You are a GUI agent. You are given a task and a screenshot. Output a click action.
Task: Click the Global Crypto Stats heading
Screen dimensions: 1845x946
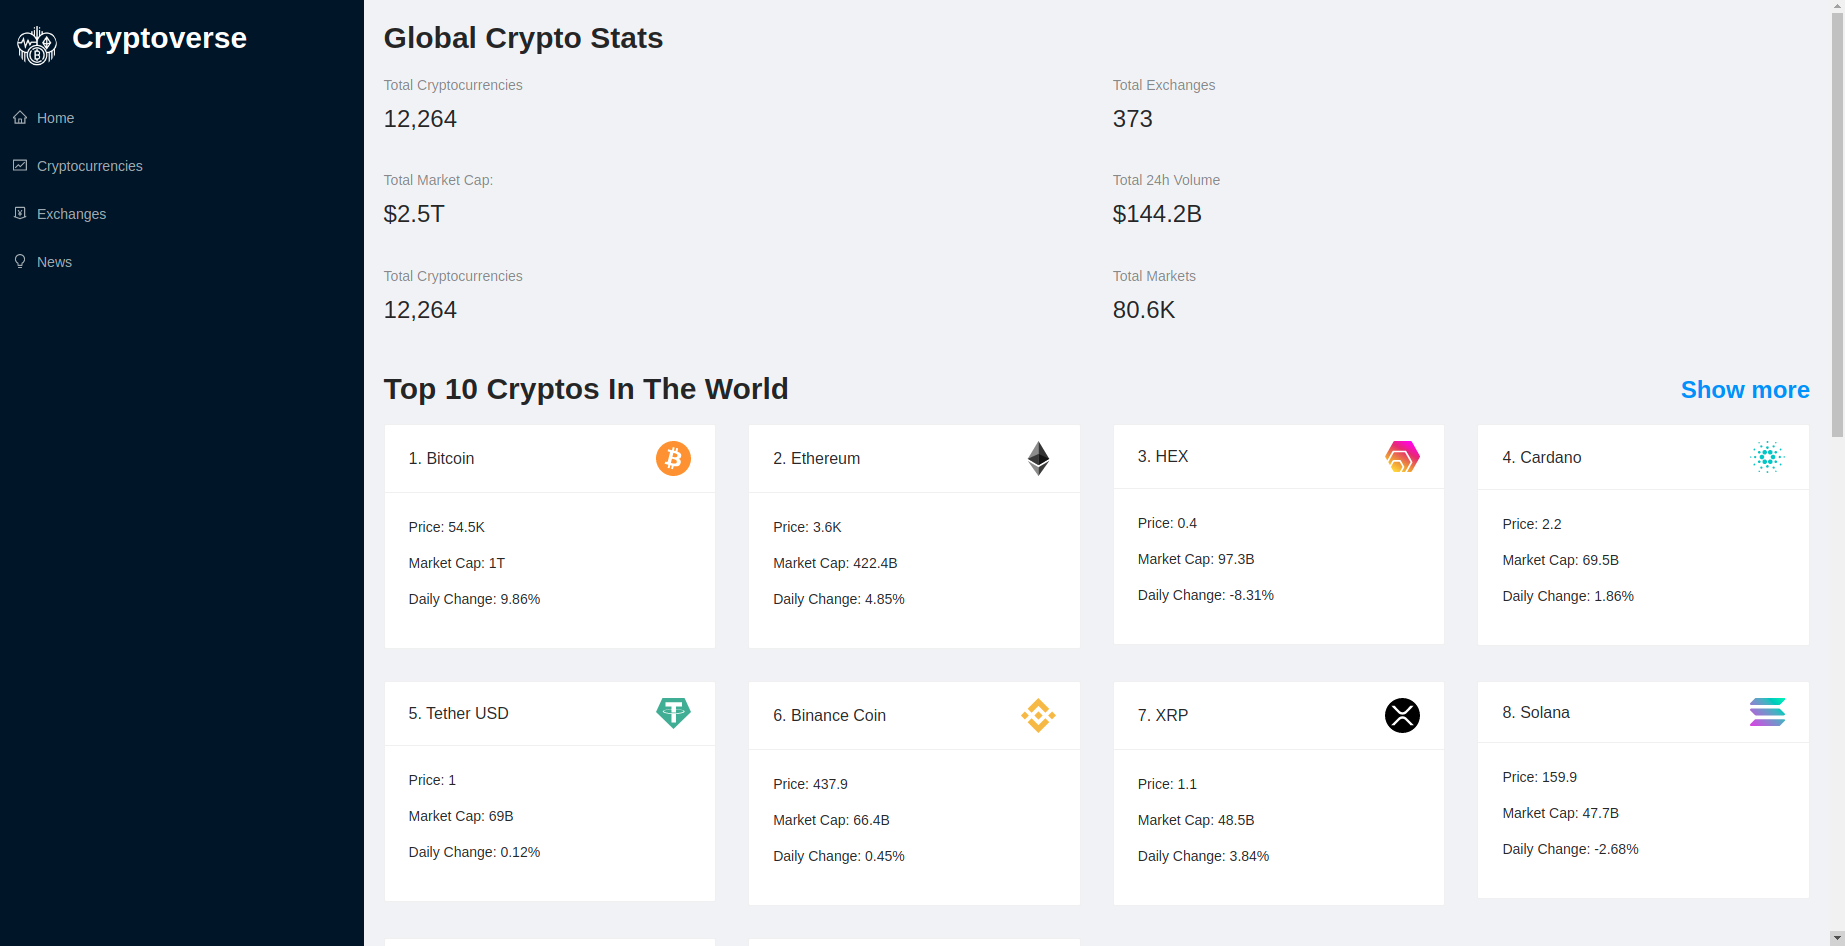[x=523, y=38]
